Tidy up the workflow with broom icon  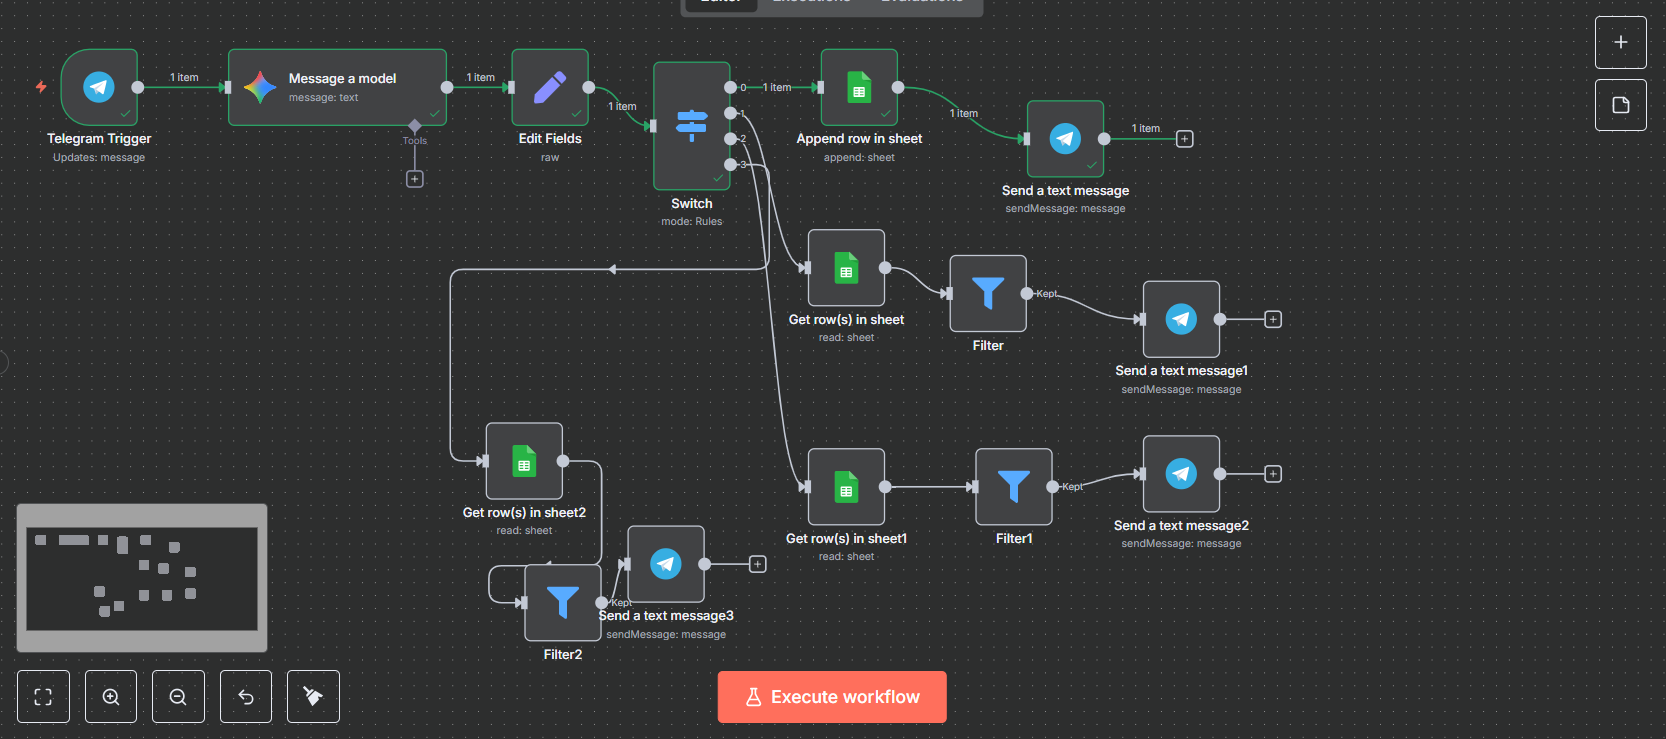313,697
